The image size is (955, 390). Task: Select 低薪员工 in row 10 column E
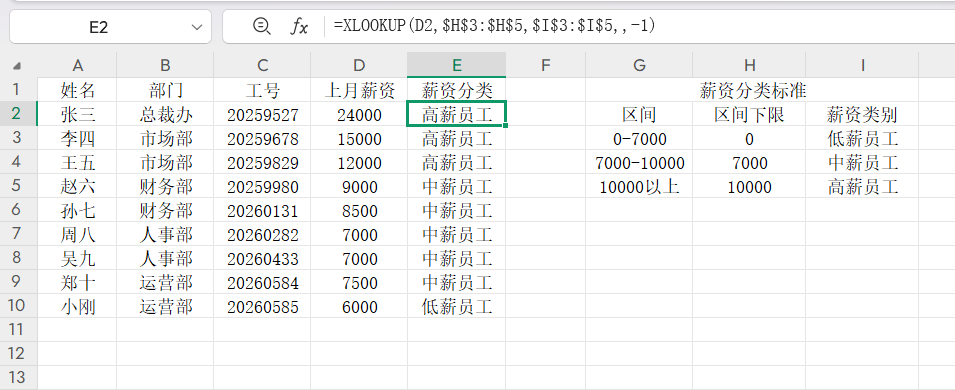point(456,307)
